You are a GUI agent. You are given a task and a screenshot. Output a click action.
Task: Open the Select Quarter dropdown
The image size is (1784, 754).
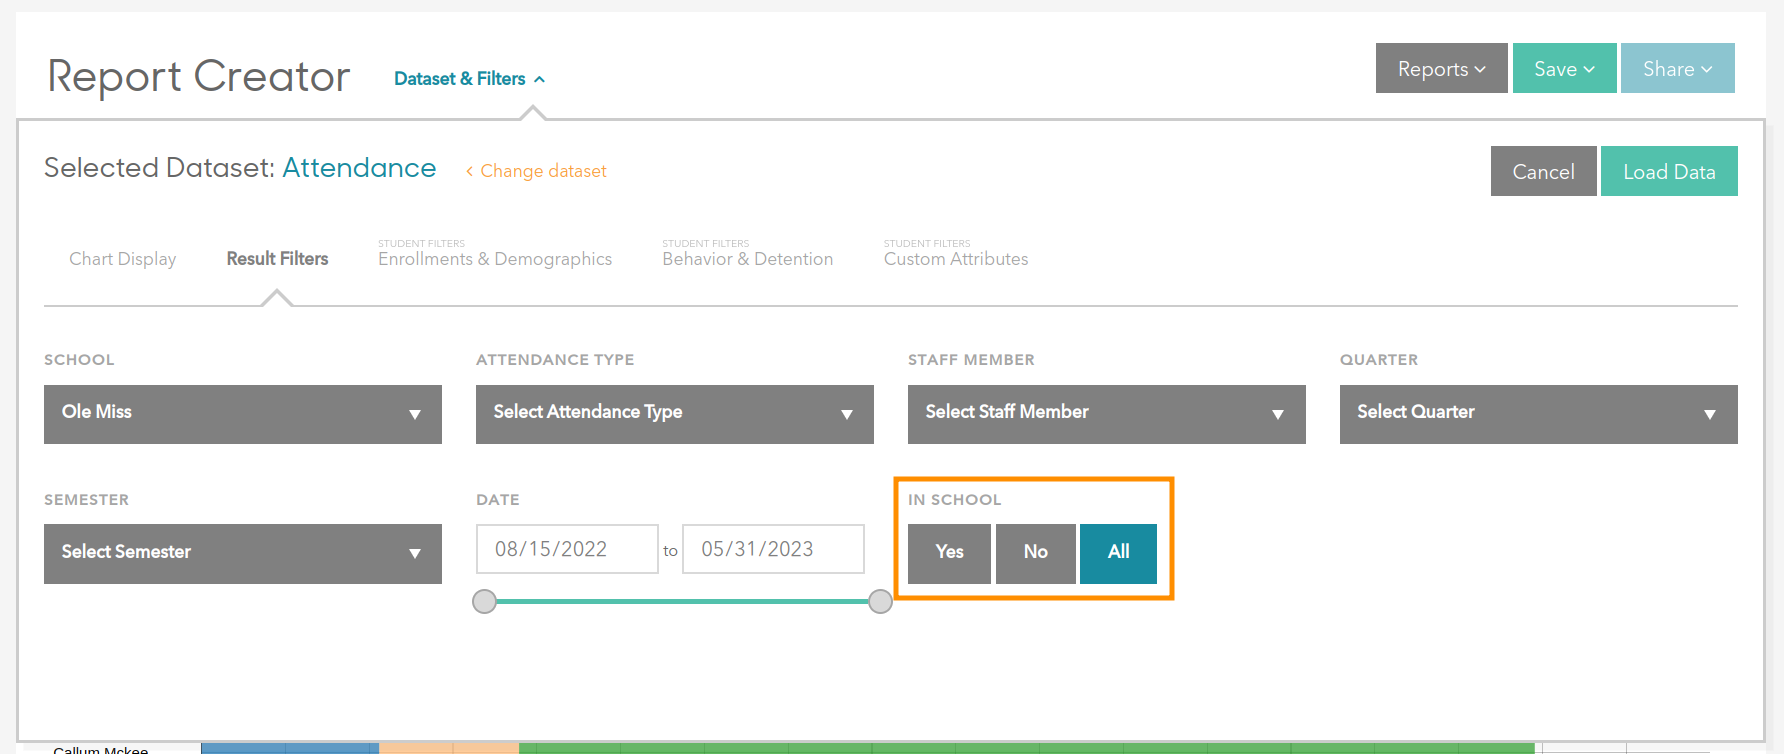[x=1538, y=414]
